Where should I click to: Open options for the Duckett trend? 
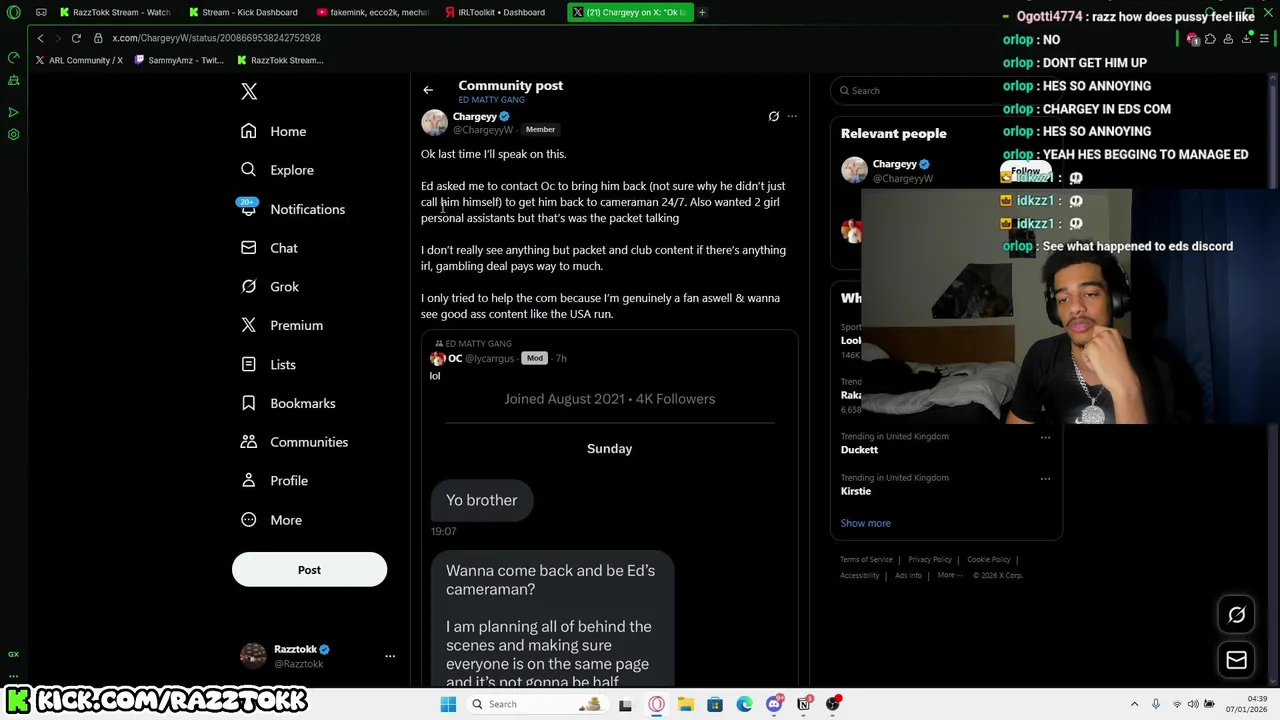(x=1045, y=437)
